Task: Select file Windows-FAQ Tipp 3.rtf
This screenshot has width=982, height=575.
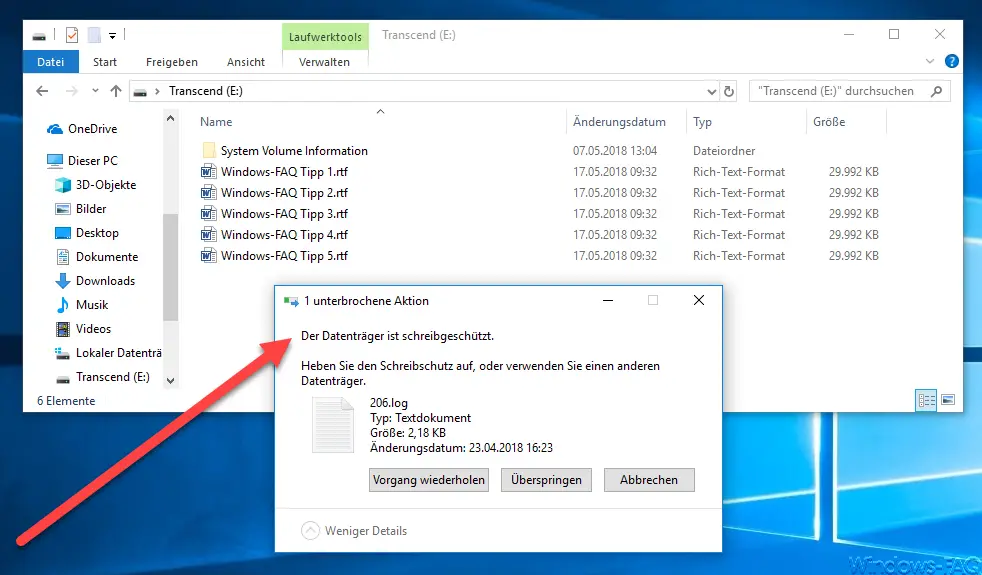Action: (284, 214)
